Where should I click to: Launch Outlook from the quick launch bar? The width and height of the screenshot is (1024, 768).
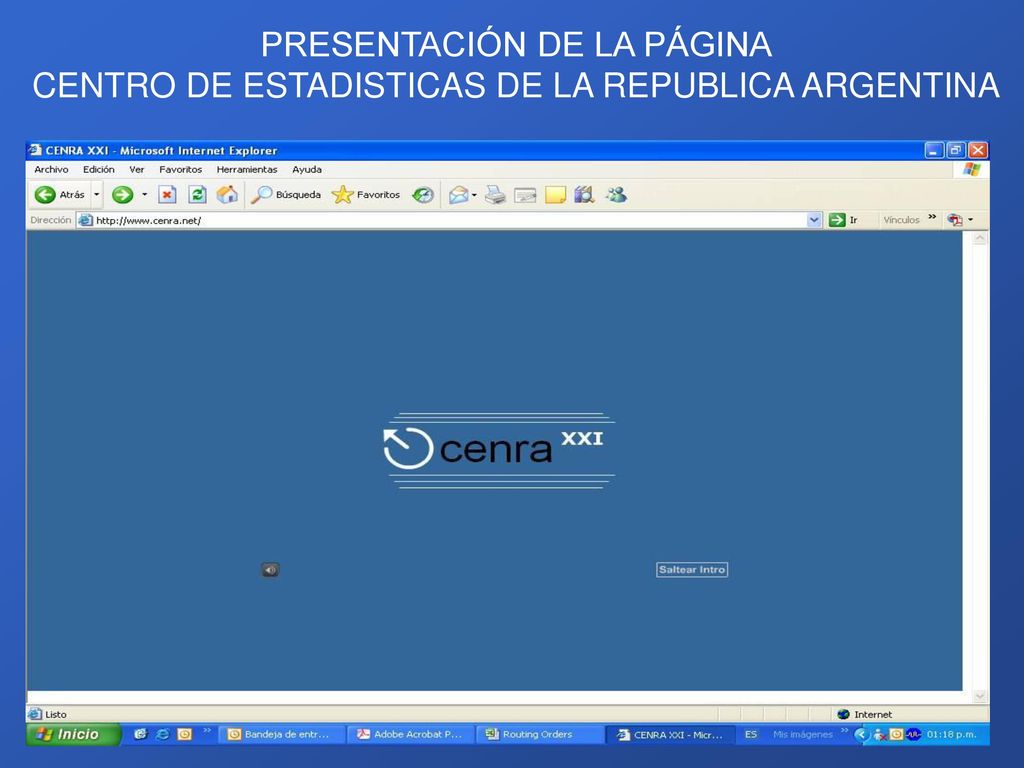click(185, 734)
